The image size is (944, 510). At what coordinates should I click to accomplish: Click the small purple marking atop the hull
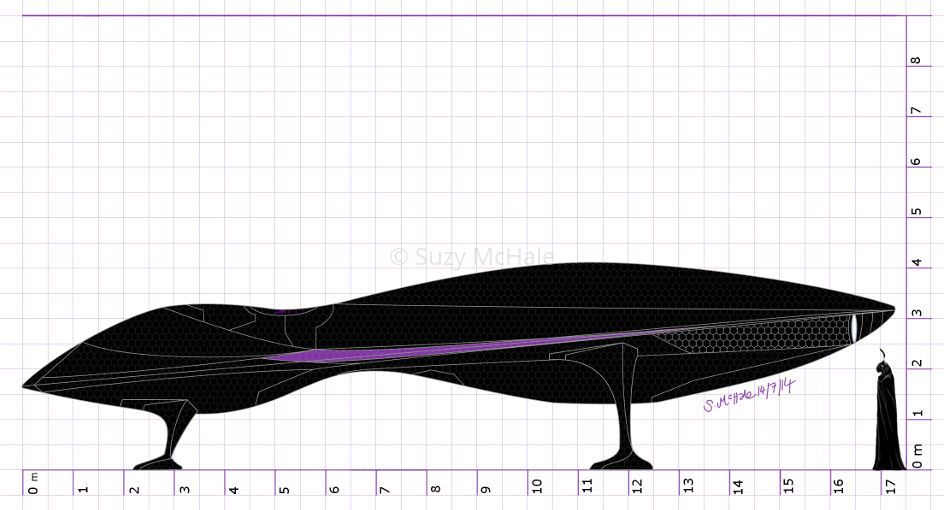(x=281, y=311)
